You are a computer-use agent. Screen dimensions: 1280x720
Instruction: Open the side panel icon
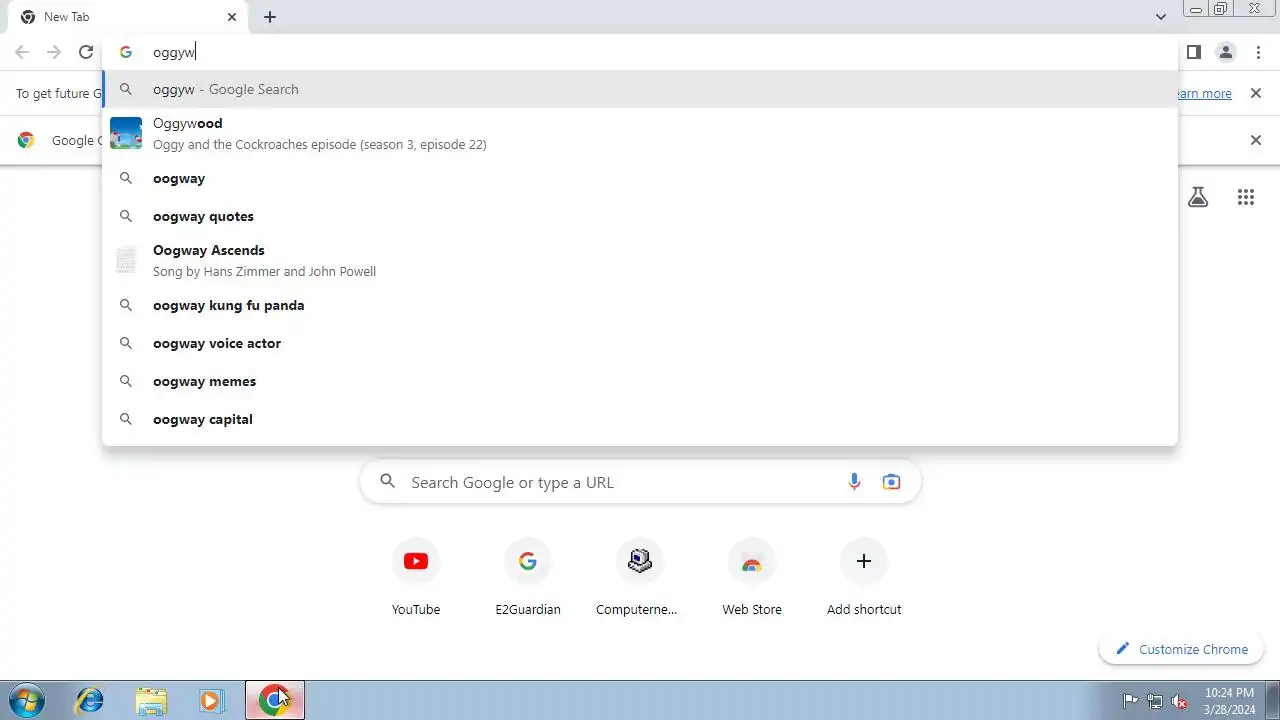[1194, 52]
